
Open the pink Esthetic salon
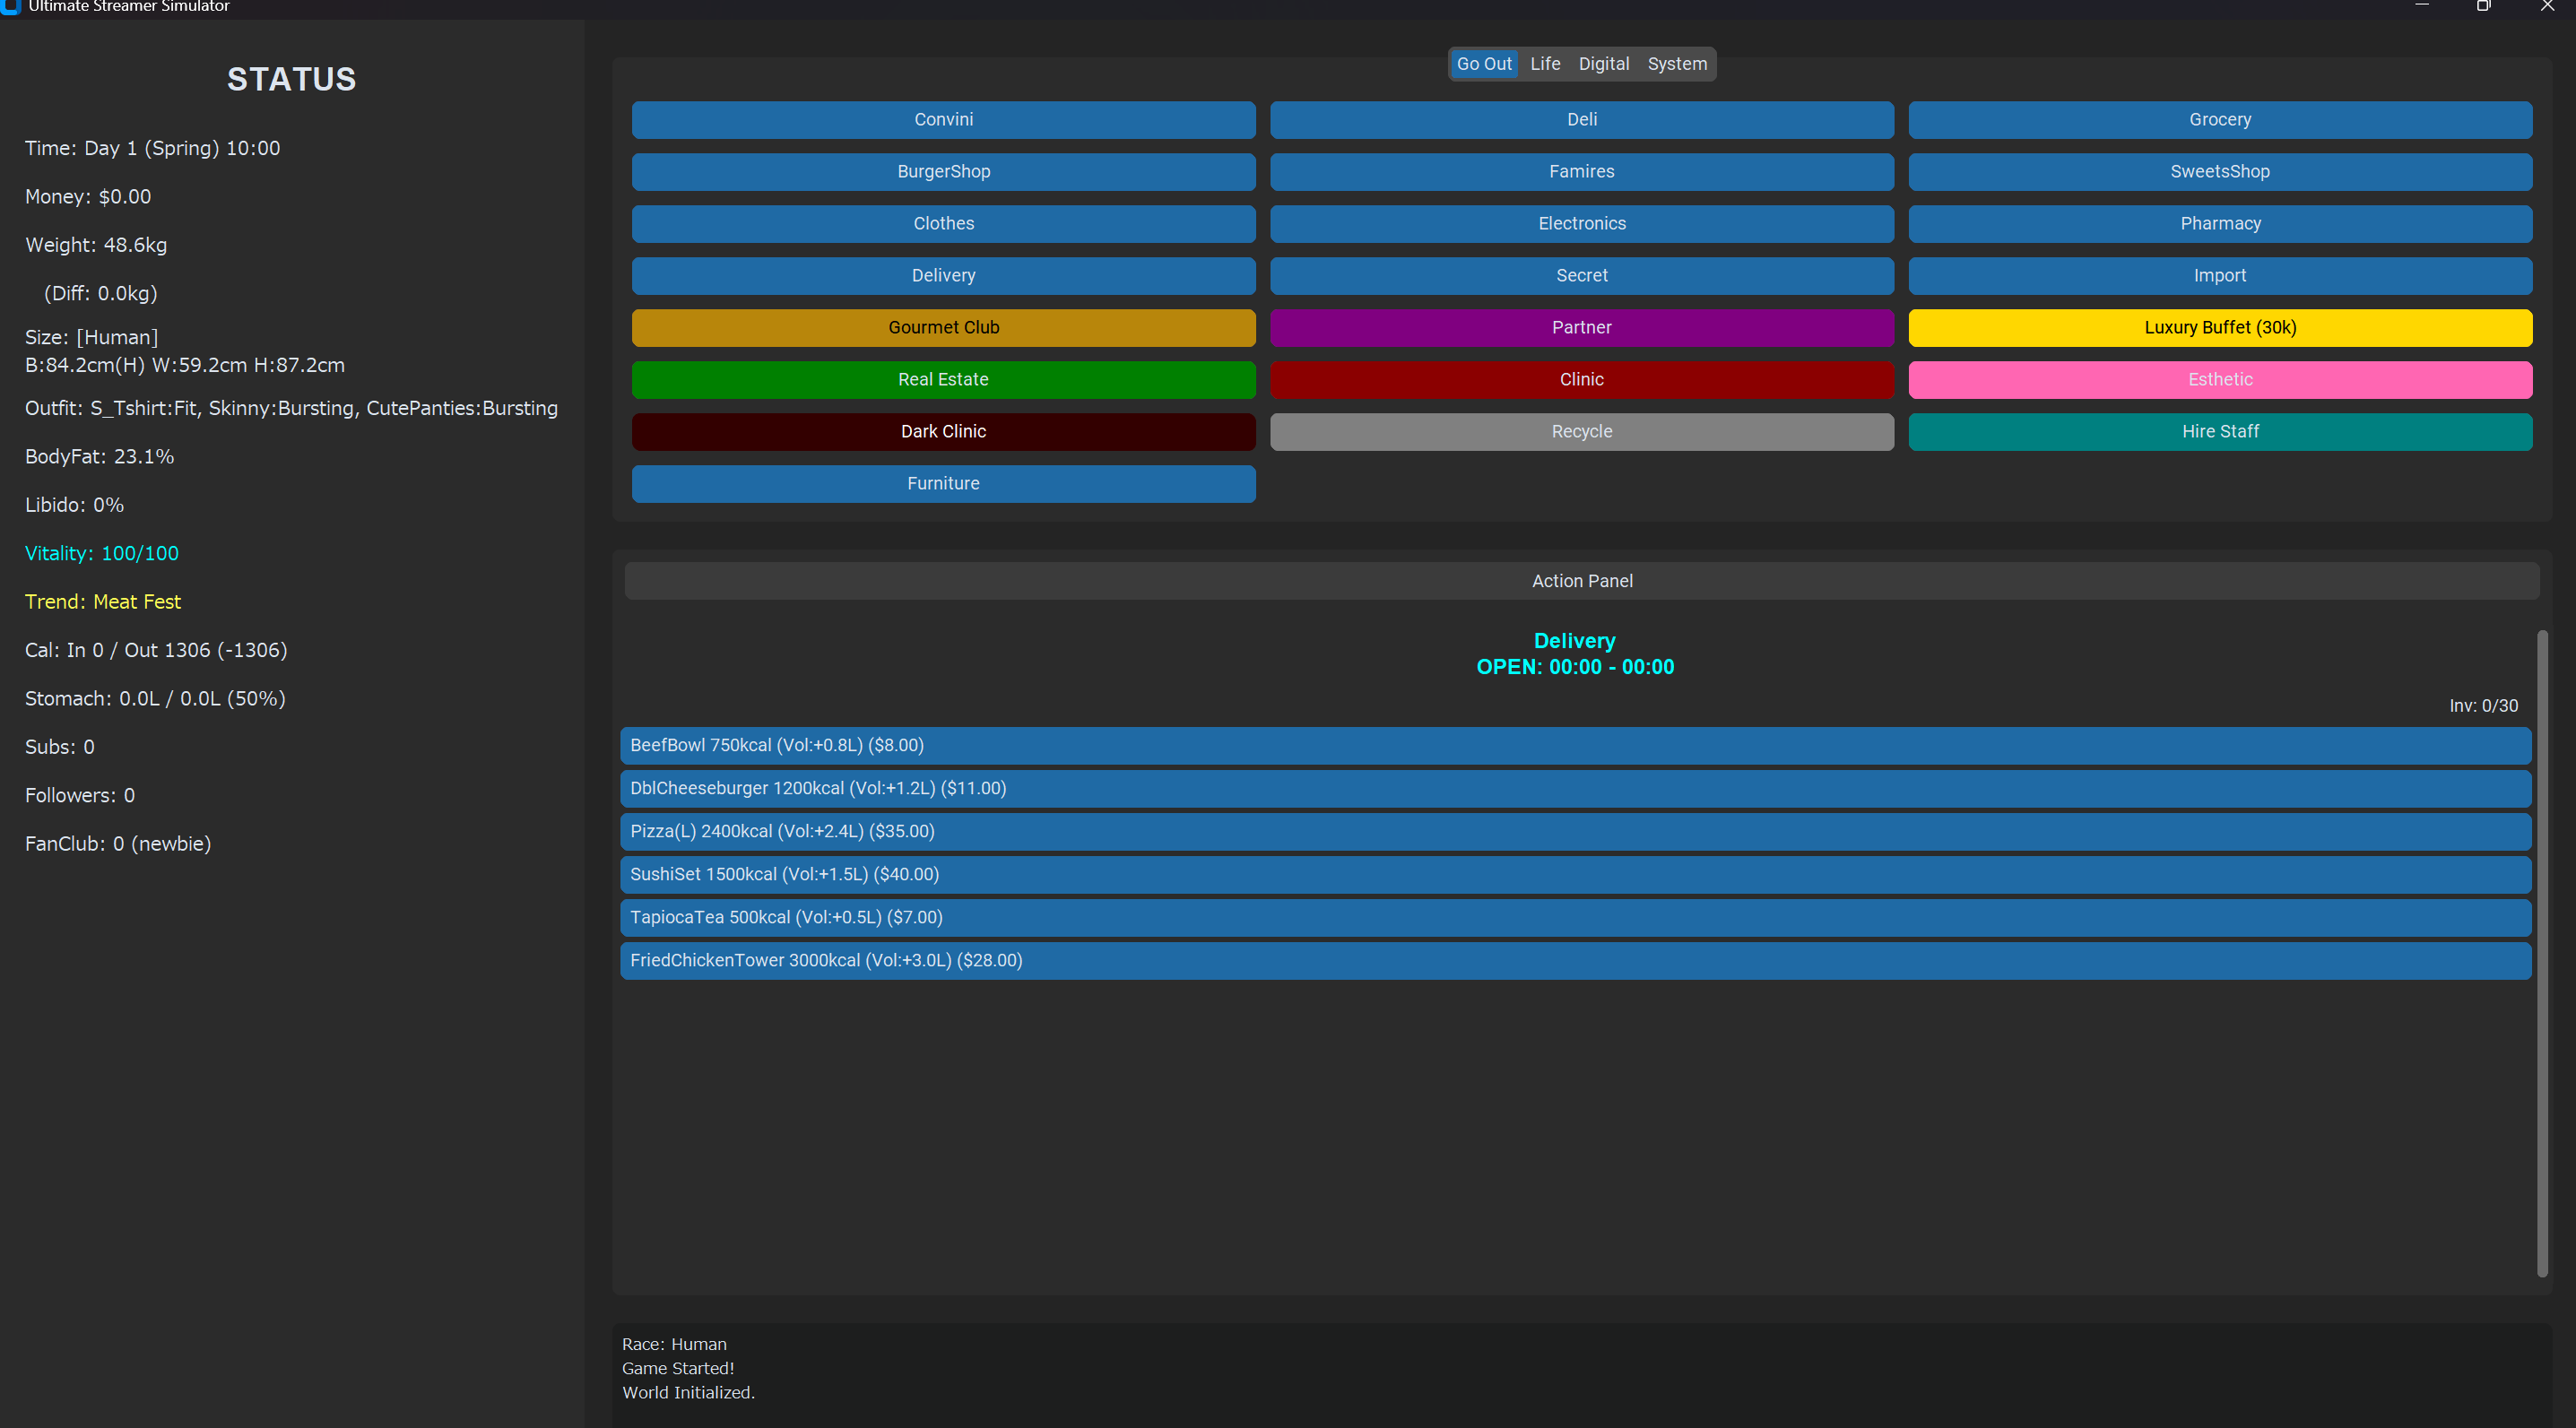tap(2219, 380)
